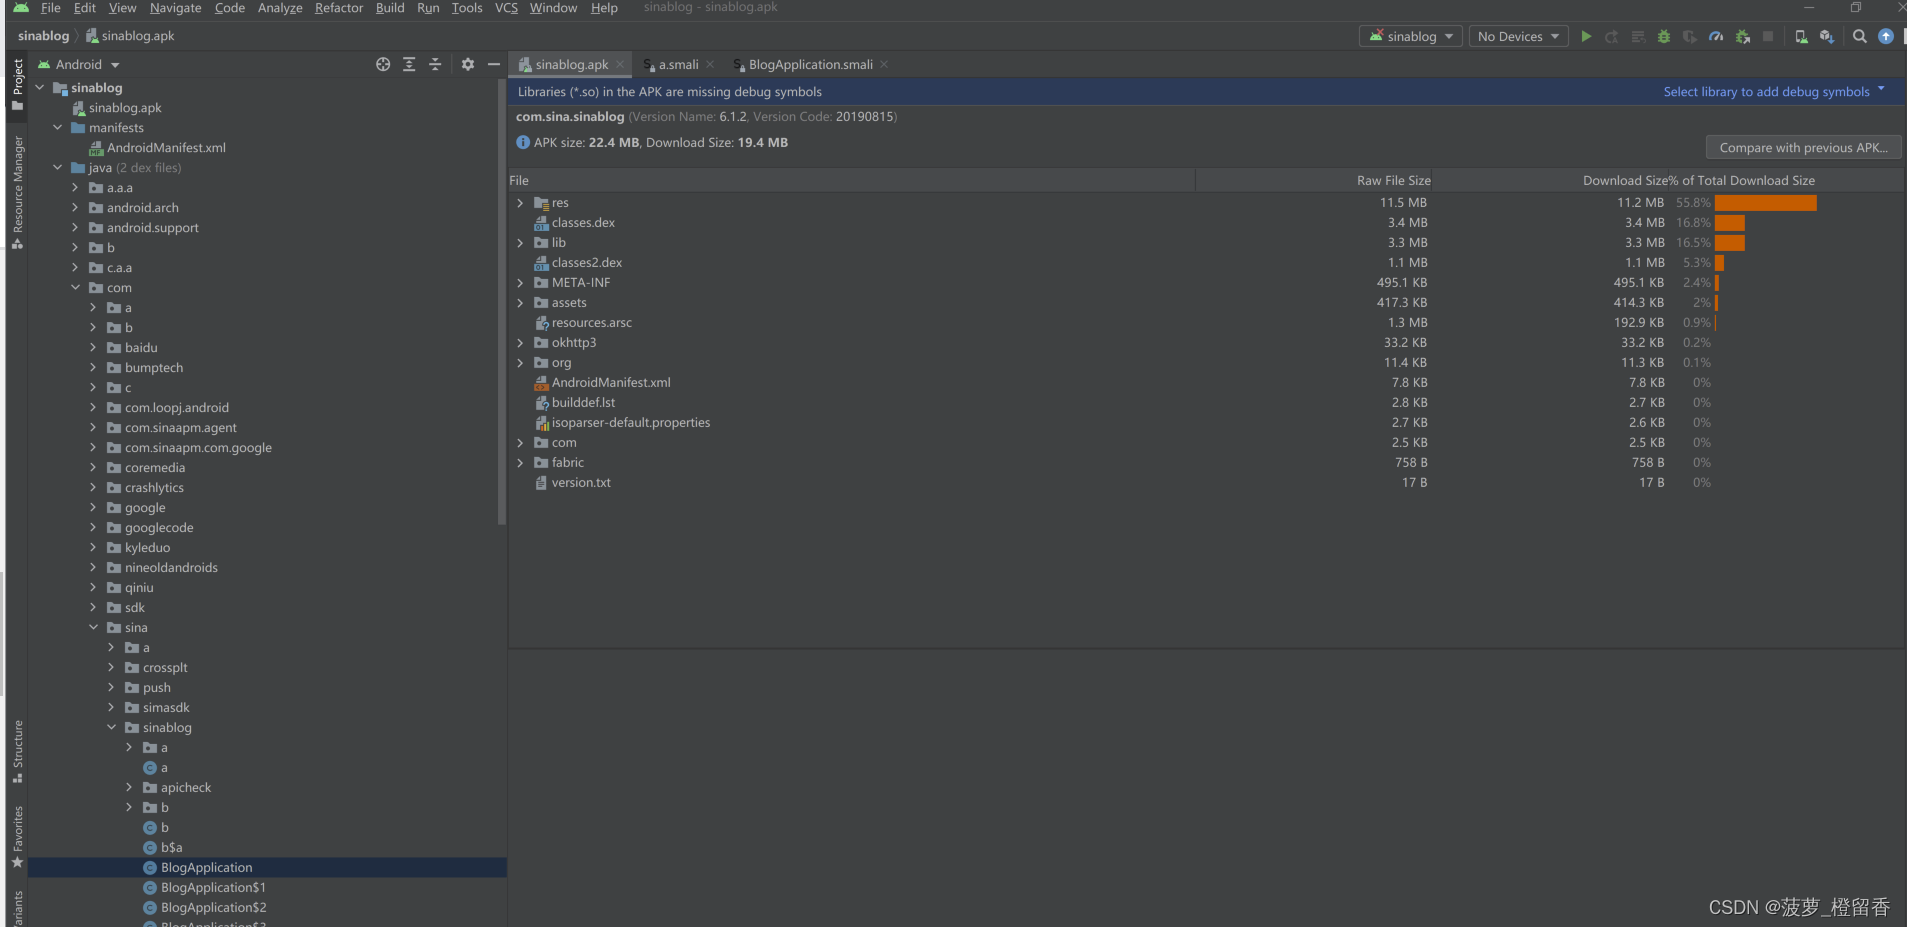The image size is (1907, 927).
Task: Open the Android view dropdown in Project panel
Action: [x=79, y=64]
